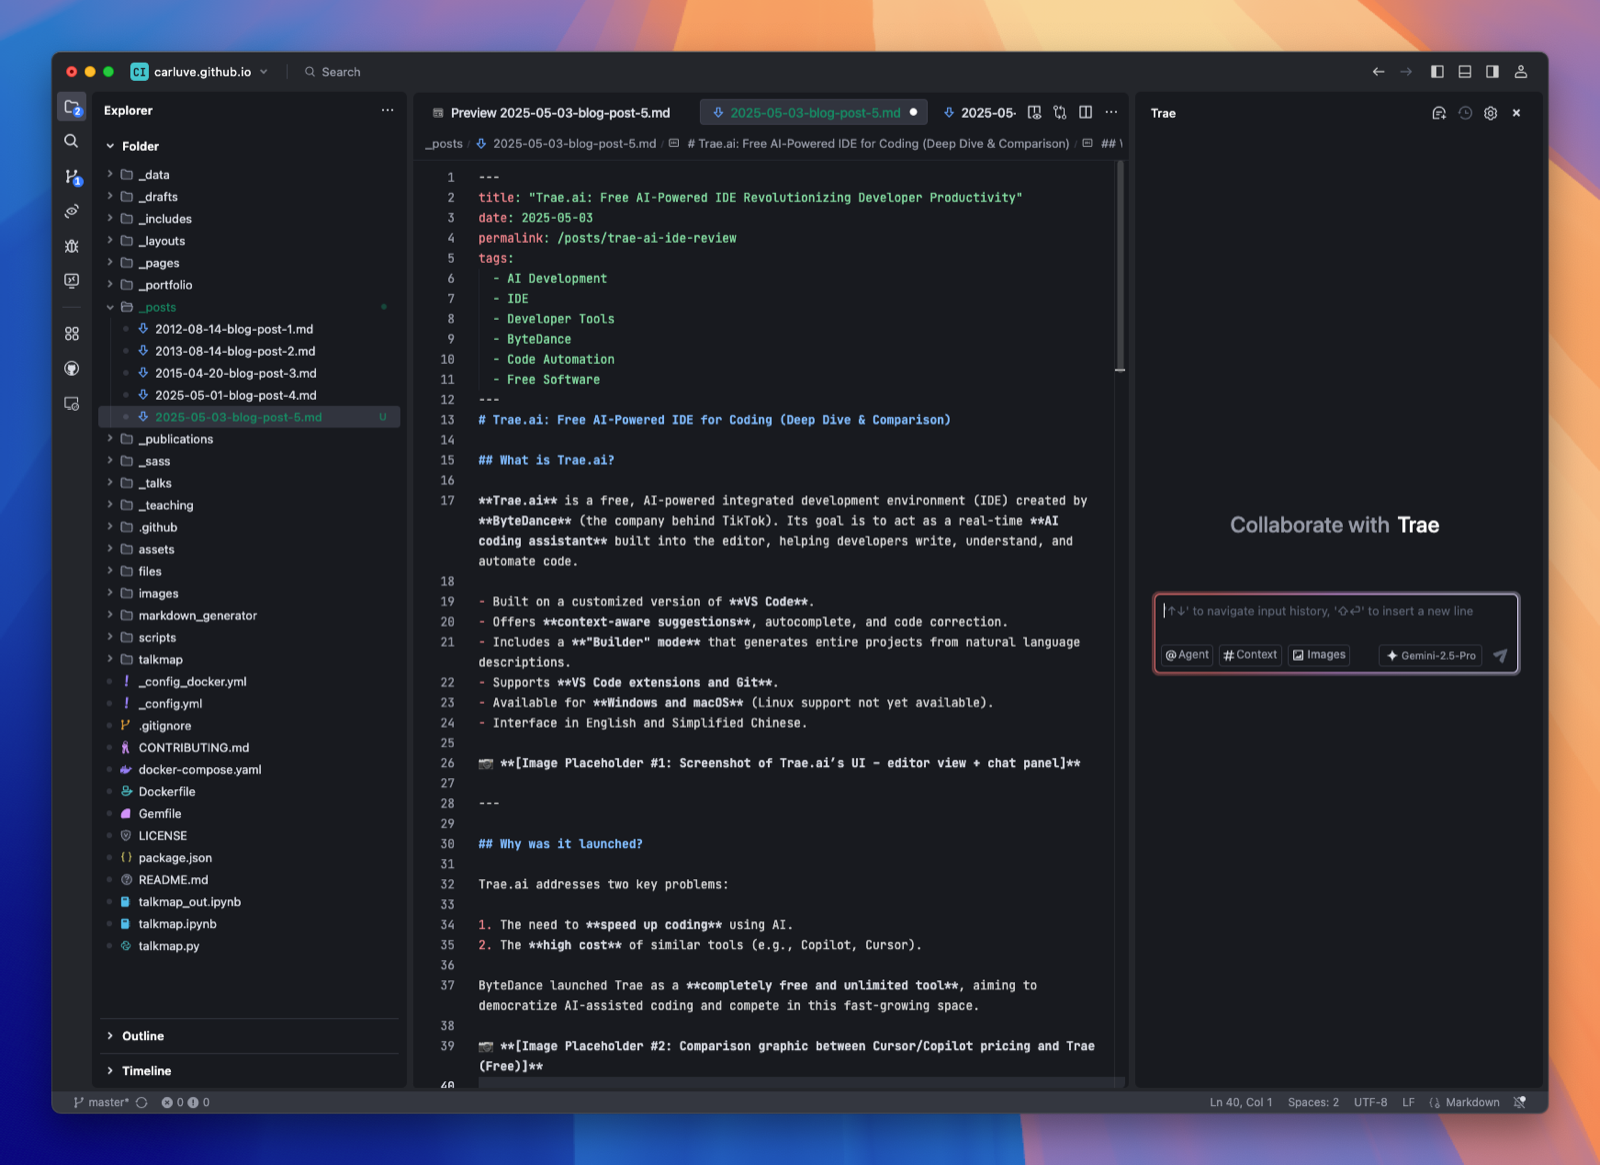Open the Gemini-2.5-Pro model dropdown
The width and height of the screenshot is (1600, 1165).
(1430, 656)
